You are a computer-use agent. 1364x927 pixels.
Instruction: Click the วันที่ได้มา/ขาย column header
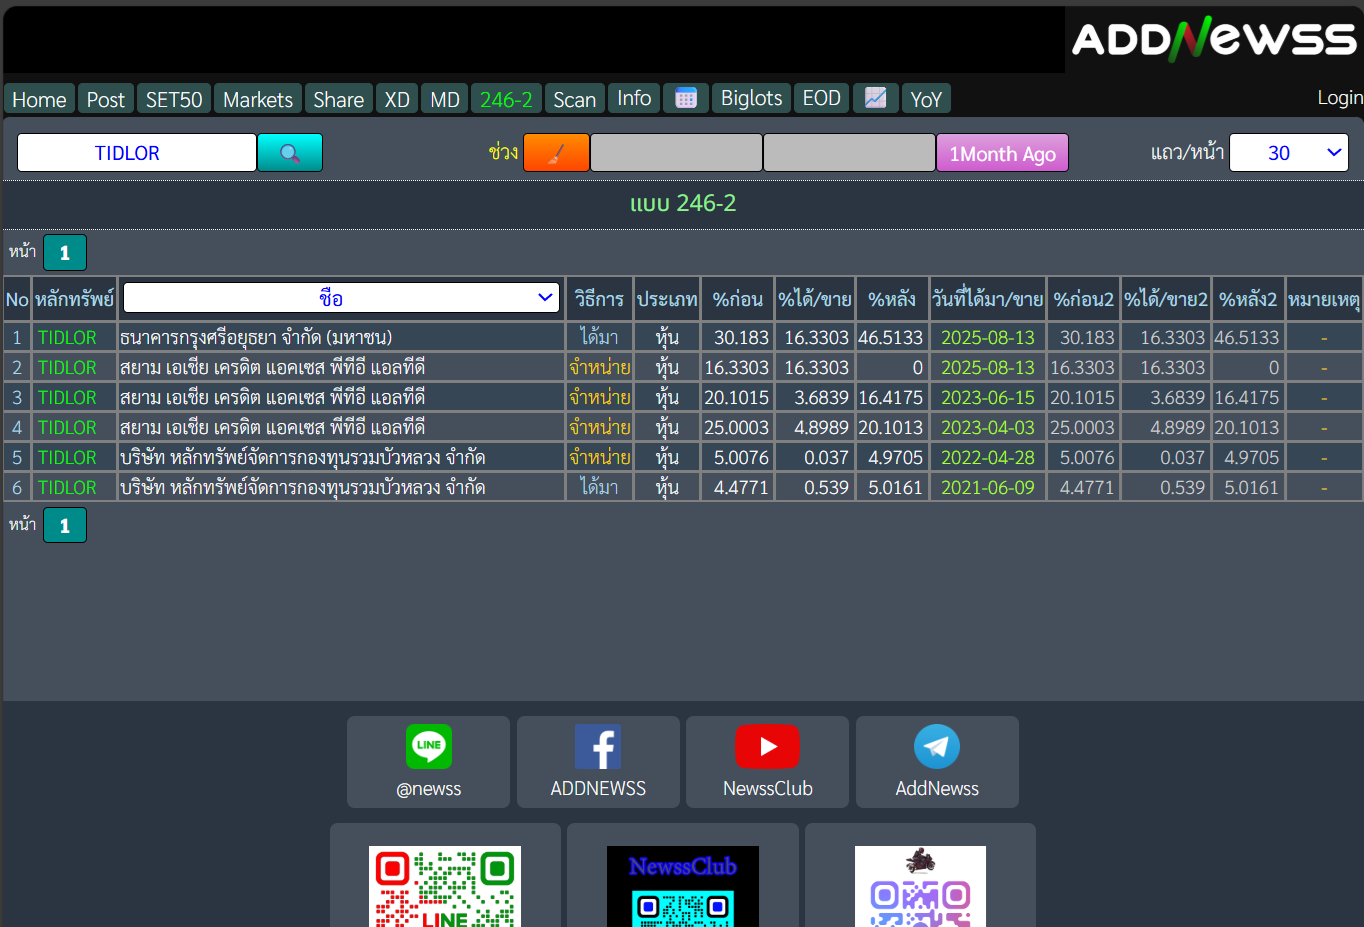click(x=988, y=298)
